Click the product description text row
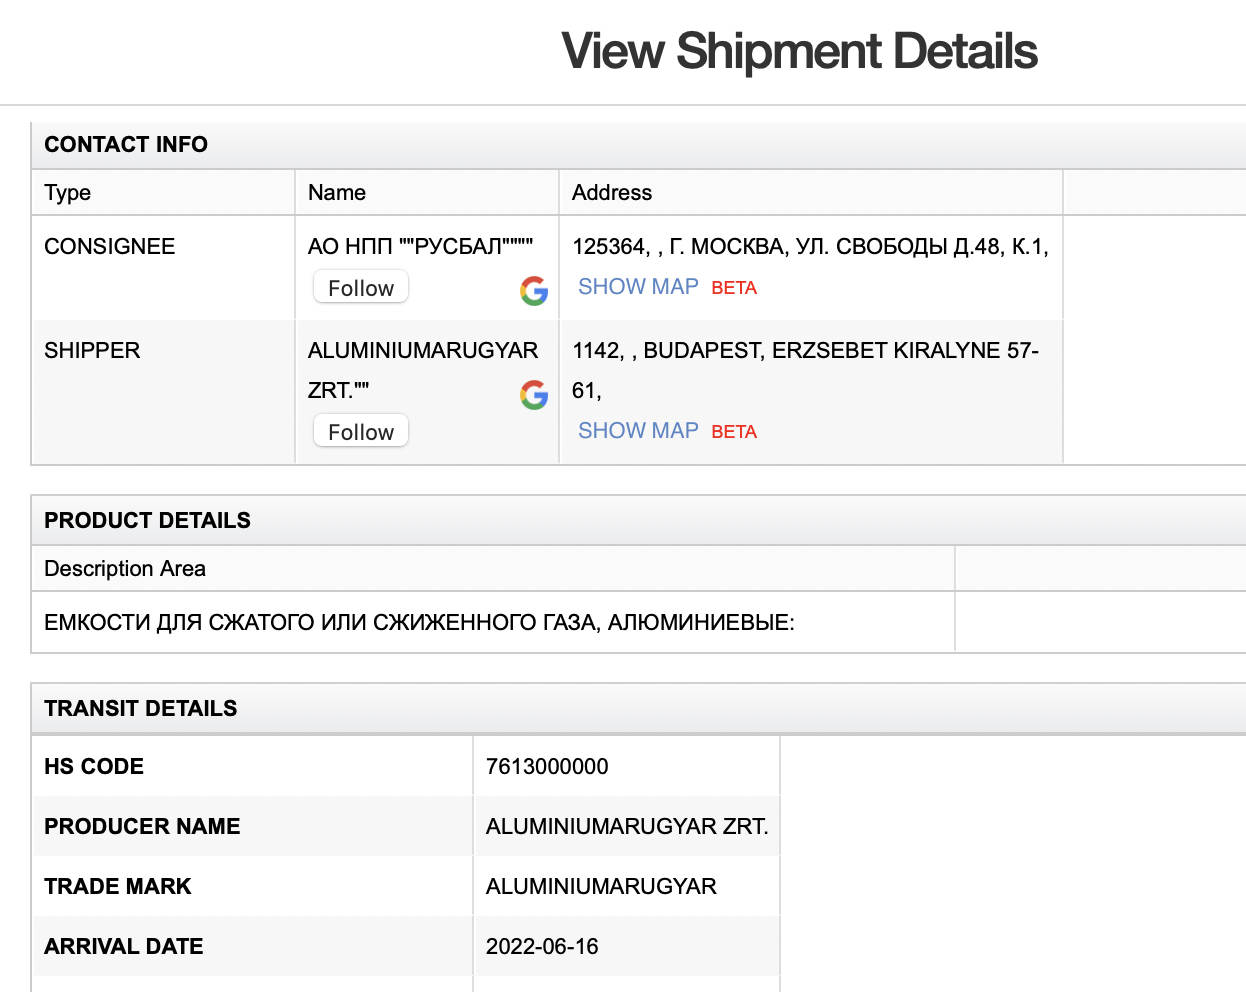This screenshot has width=1246, height=992. 419,623
